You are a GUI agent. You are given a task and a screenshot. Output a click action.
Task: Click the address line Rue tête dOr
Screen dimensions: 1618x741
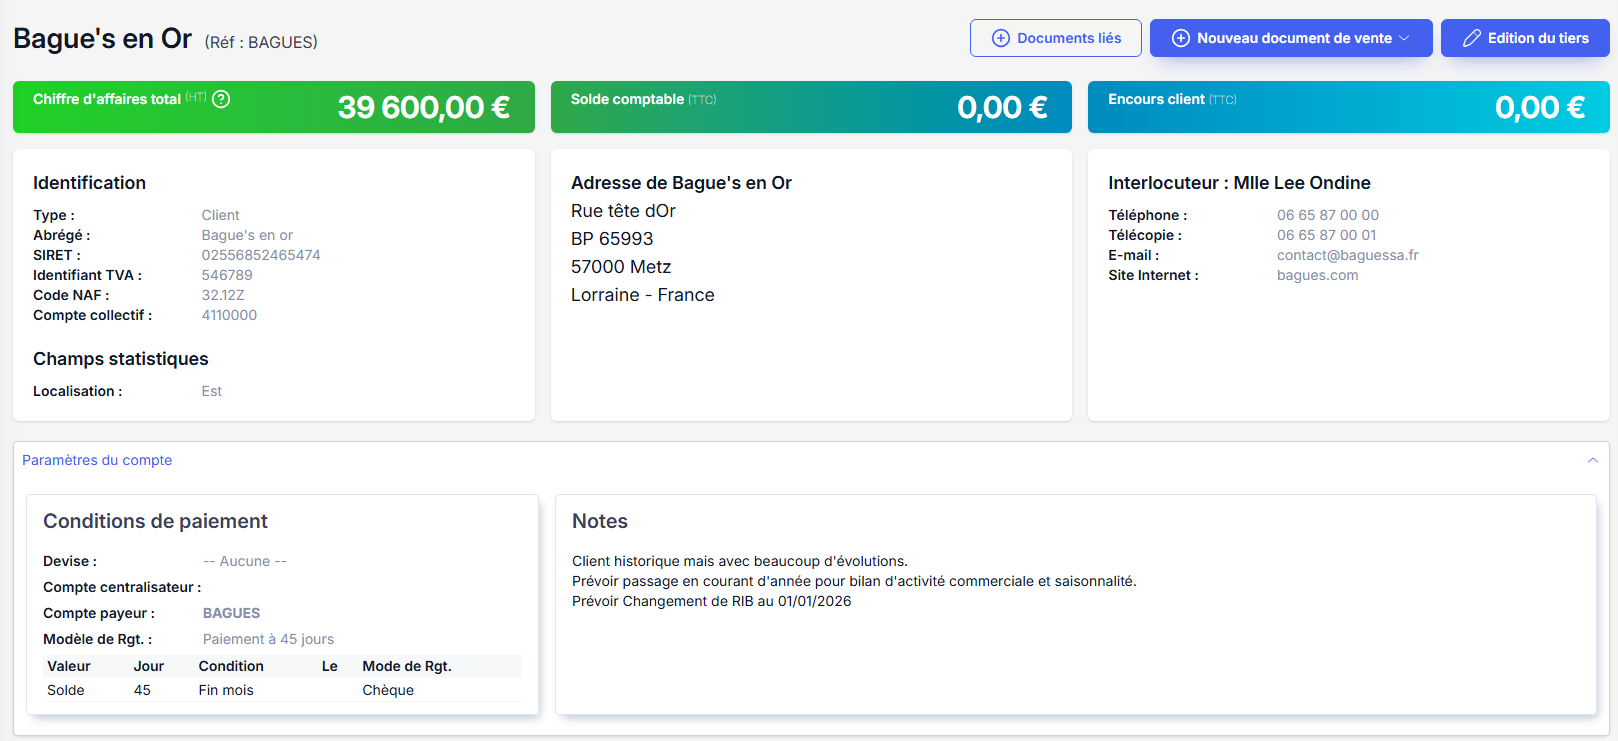623,211
